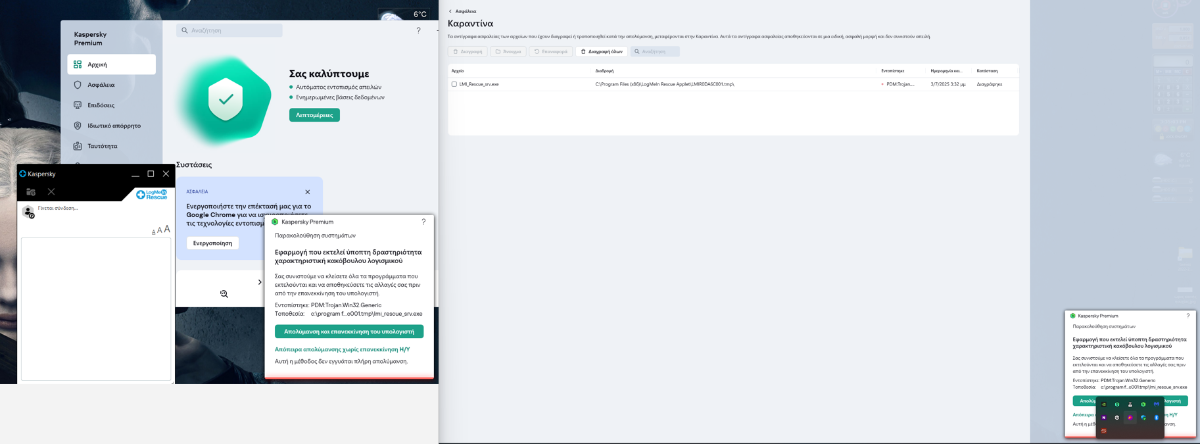Click Ενεργοποίηση to enable the Chrome extension
The image size is (1200, 444).
(212, 243)
